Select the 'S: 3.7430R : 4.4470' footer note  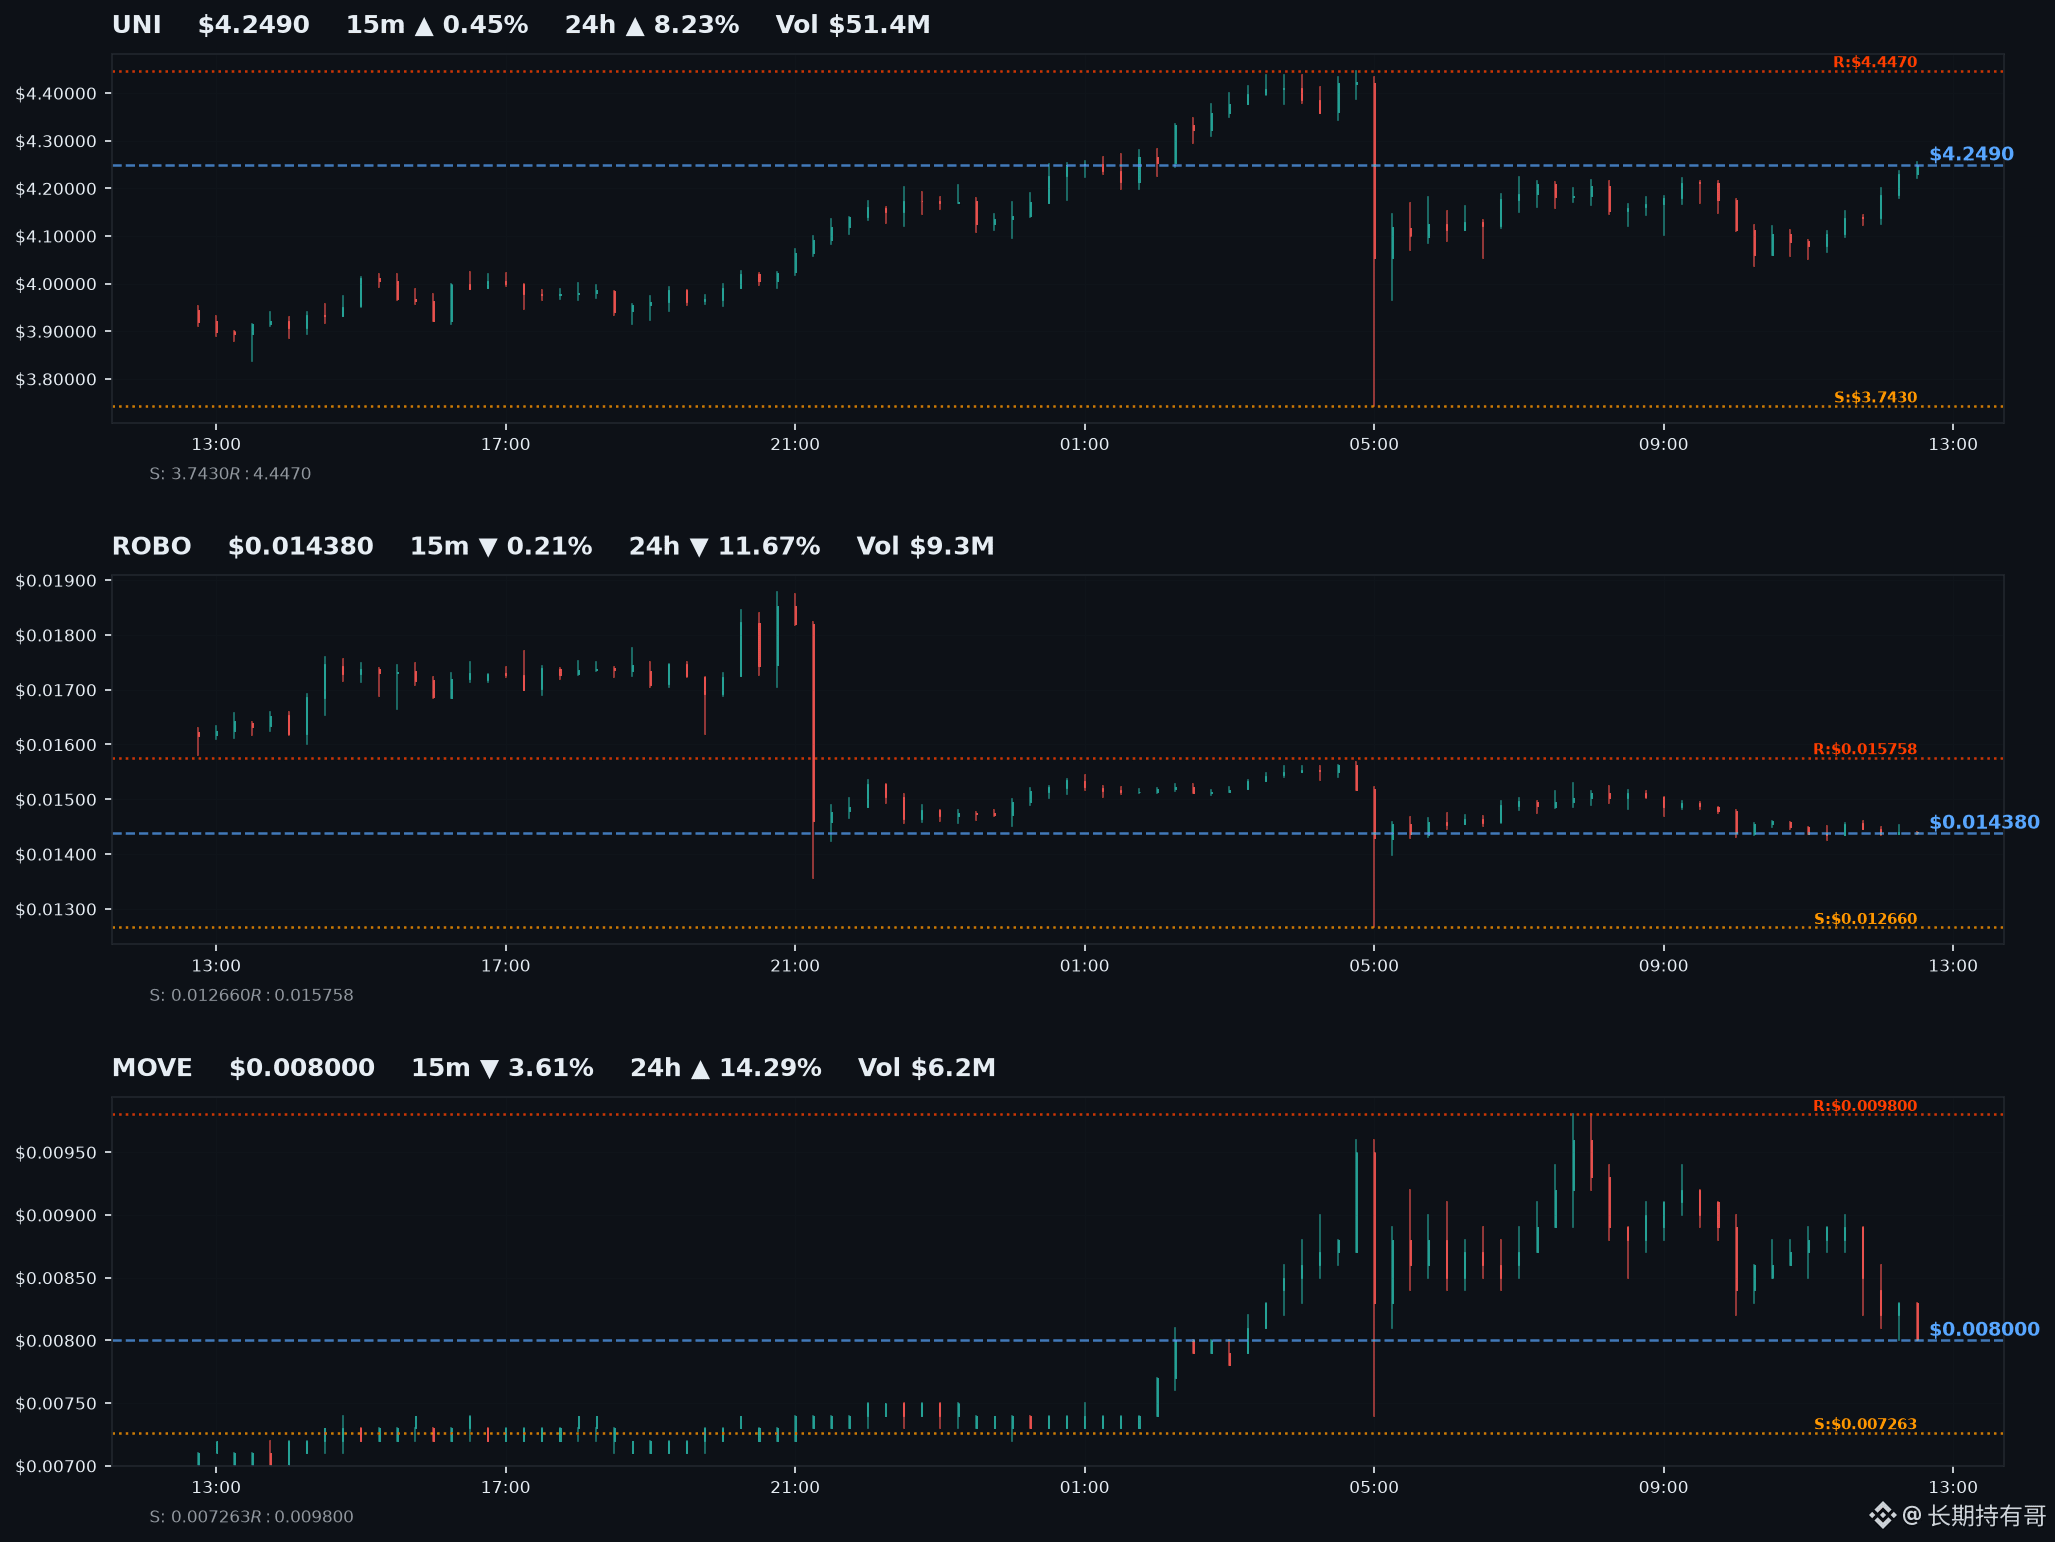click(230, 474)
